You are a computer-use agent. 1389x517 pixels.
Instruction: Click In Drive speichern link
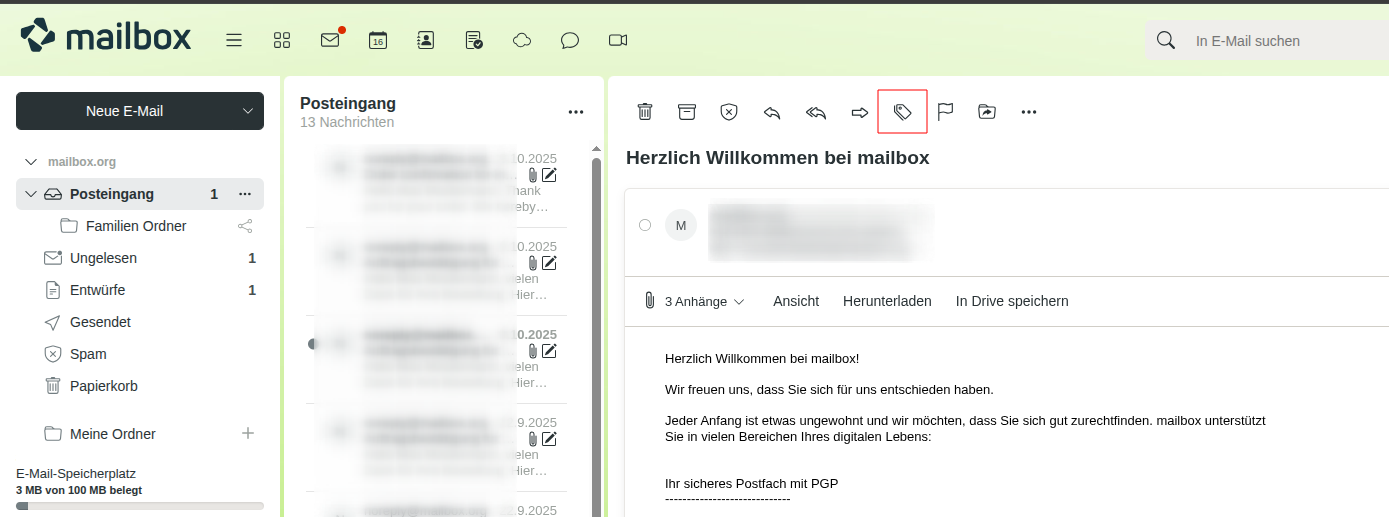click(1012, 301)
